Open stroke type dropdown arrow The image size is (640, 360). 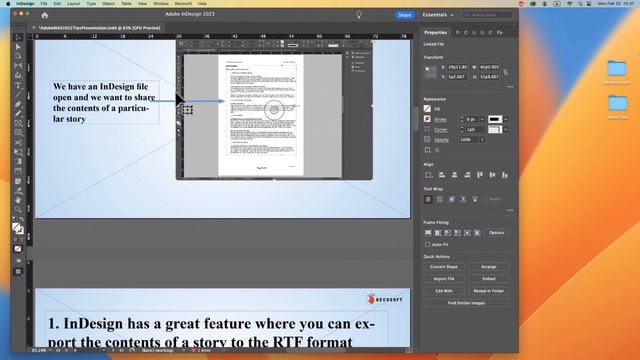506,119
